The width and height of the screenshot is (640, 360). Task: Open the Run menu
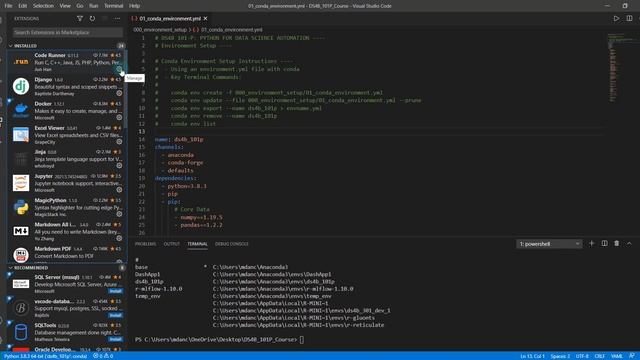click(93, 6)
